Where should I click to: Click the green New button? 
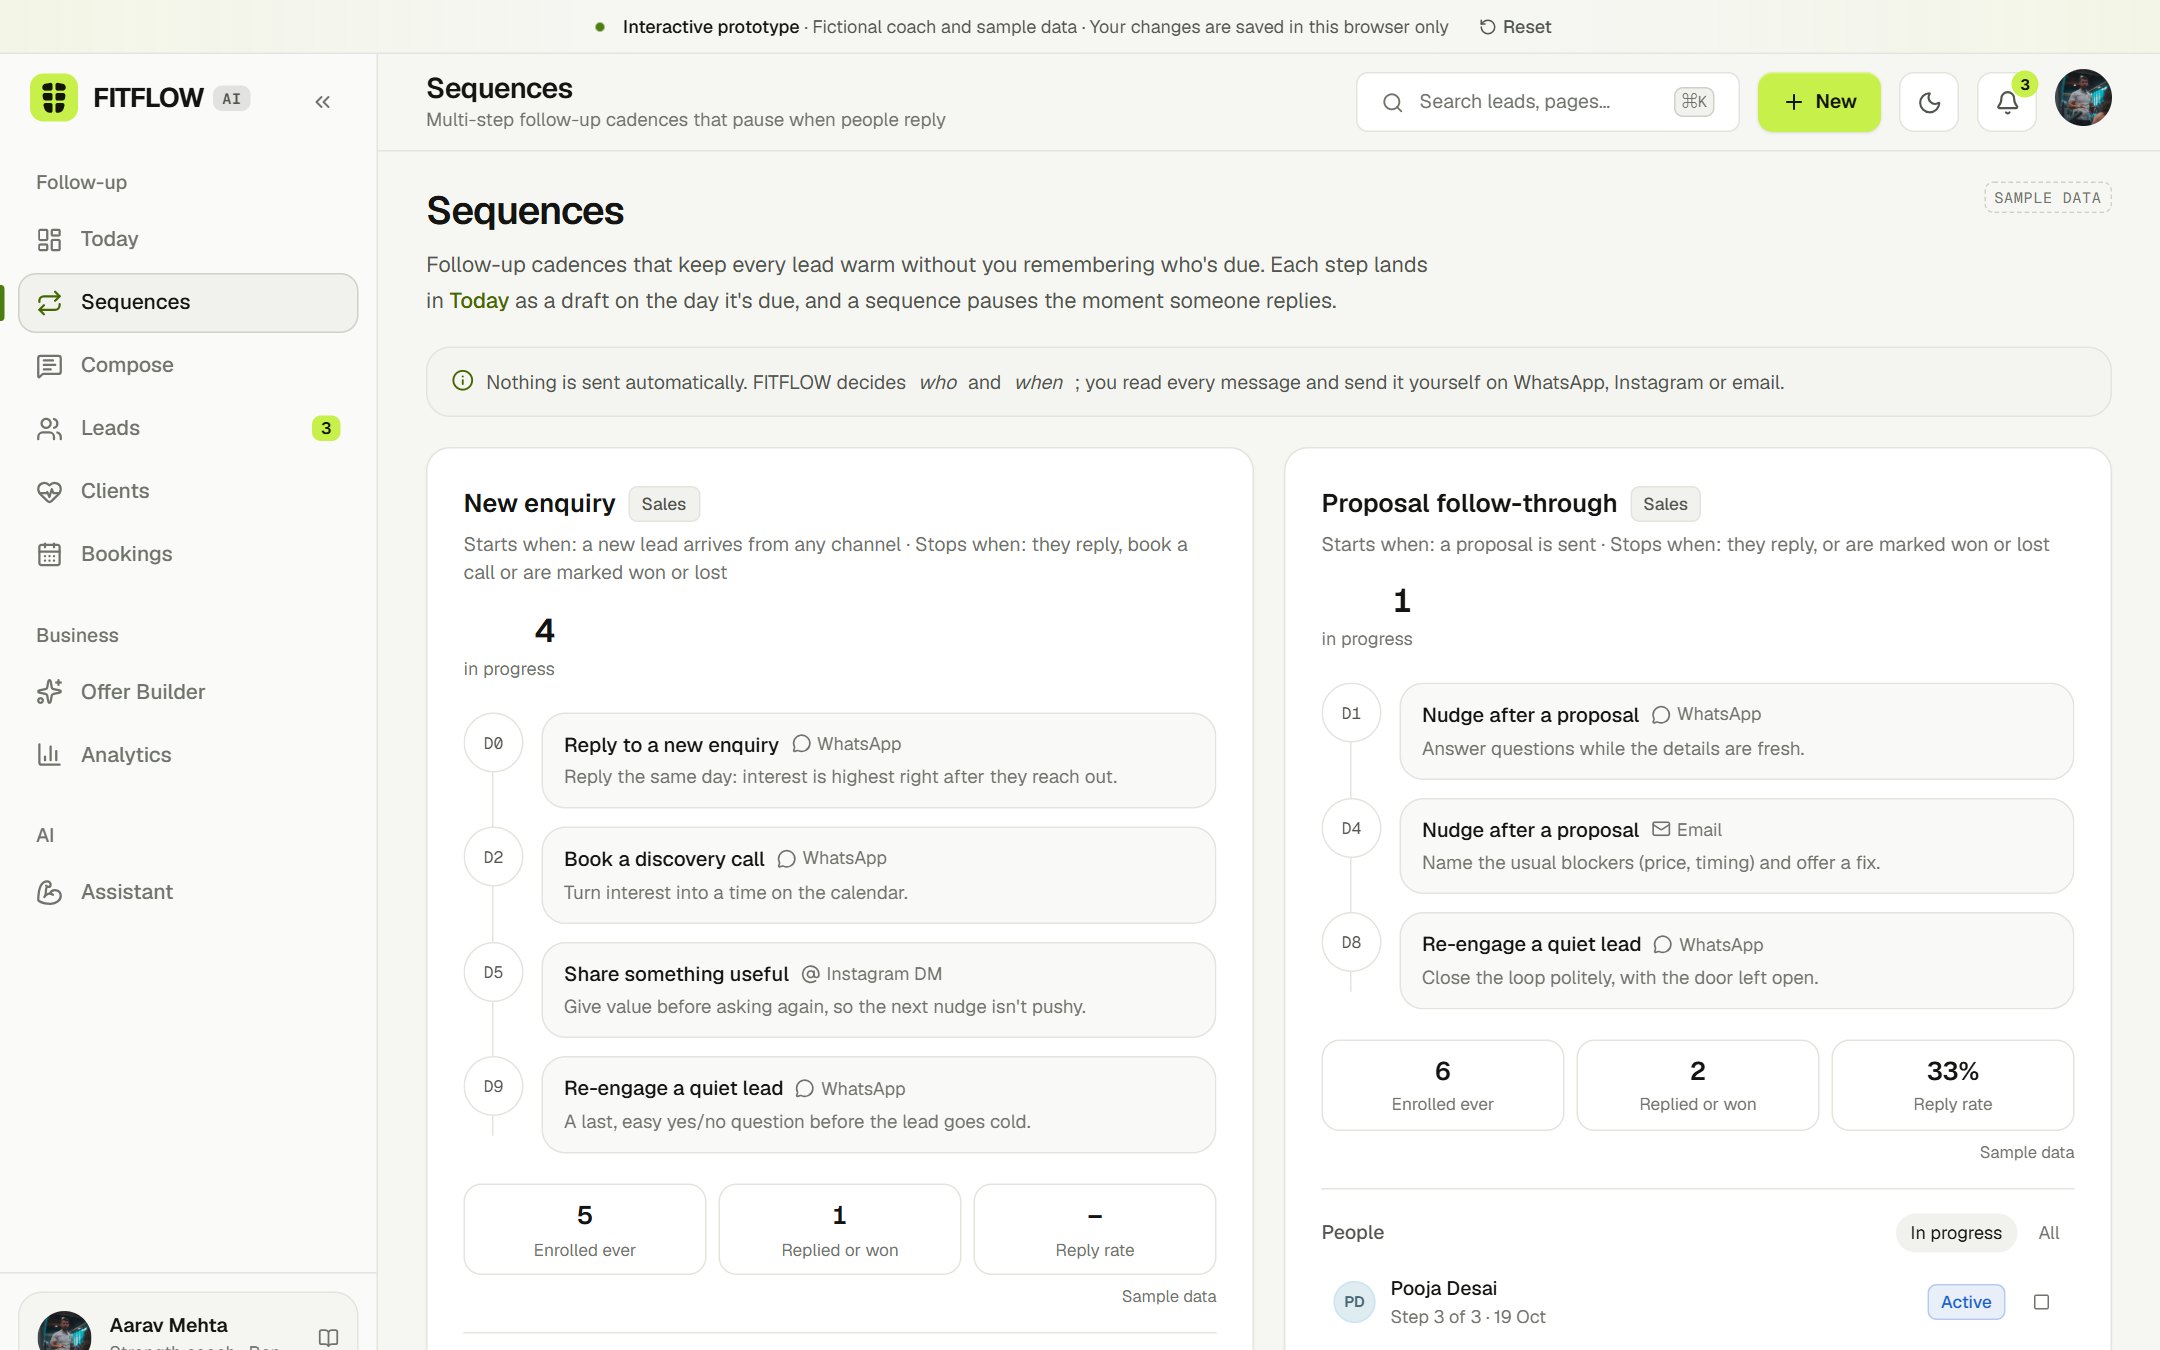[x=1819, y=102]
